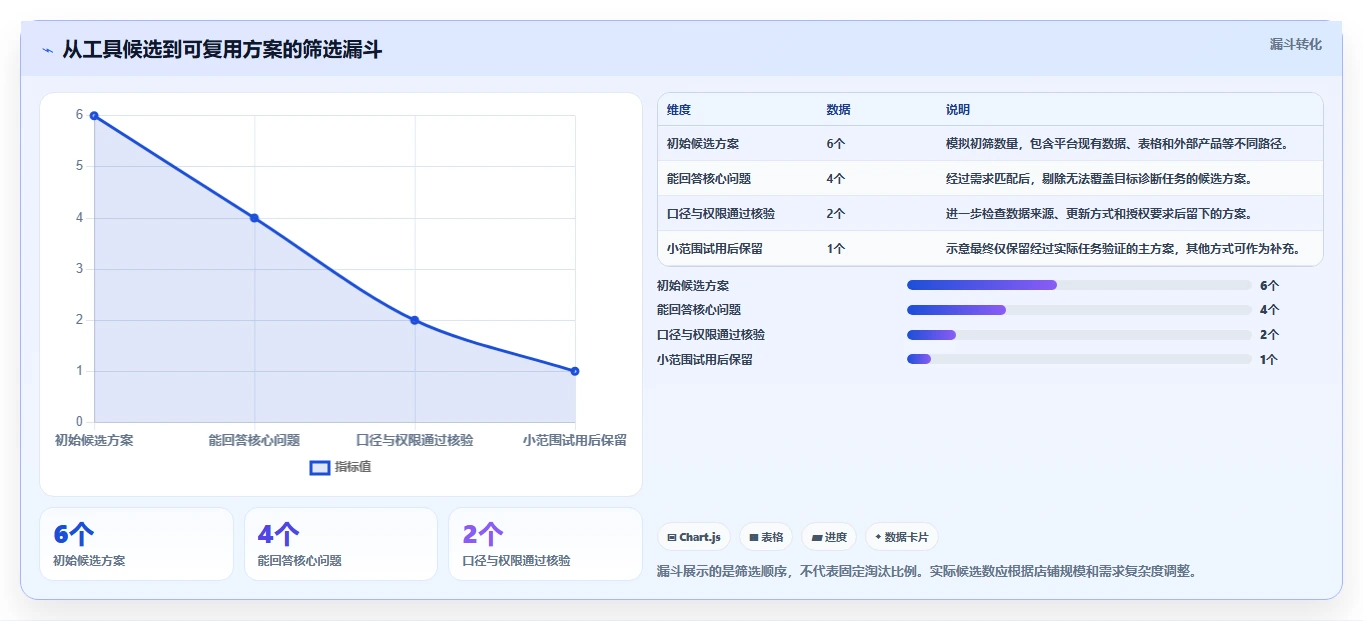Click the lightning icon beside the funnel title
Image resolution: width=1363 pixels, height=621 pixels.
[47, 50]
